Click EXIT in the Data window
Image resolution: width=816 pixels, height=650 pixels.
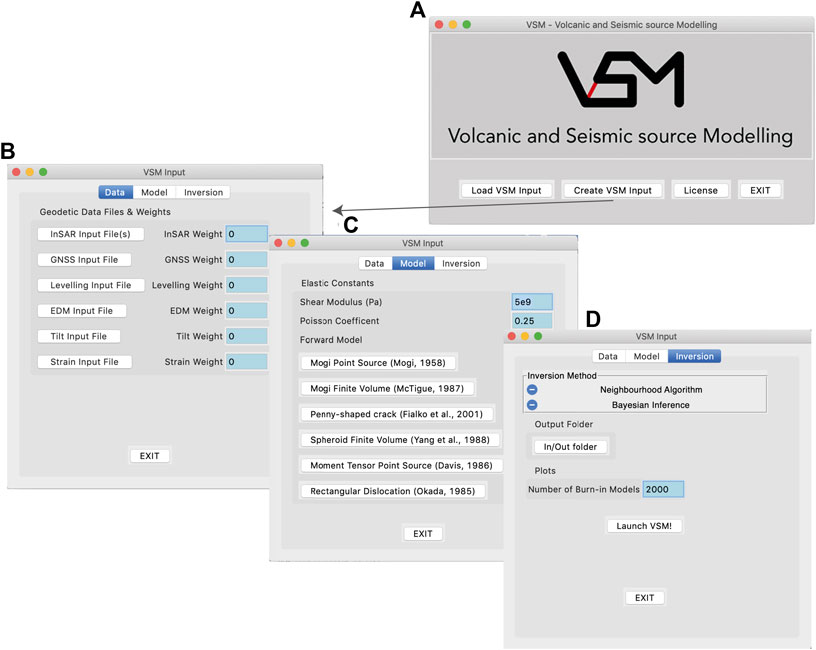point(149,456)
